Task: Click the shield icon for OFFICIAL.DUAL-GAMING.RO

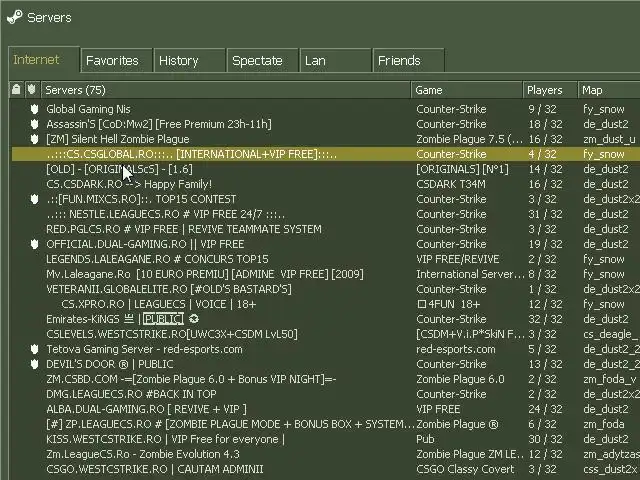Action: tap(34, 244)
